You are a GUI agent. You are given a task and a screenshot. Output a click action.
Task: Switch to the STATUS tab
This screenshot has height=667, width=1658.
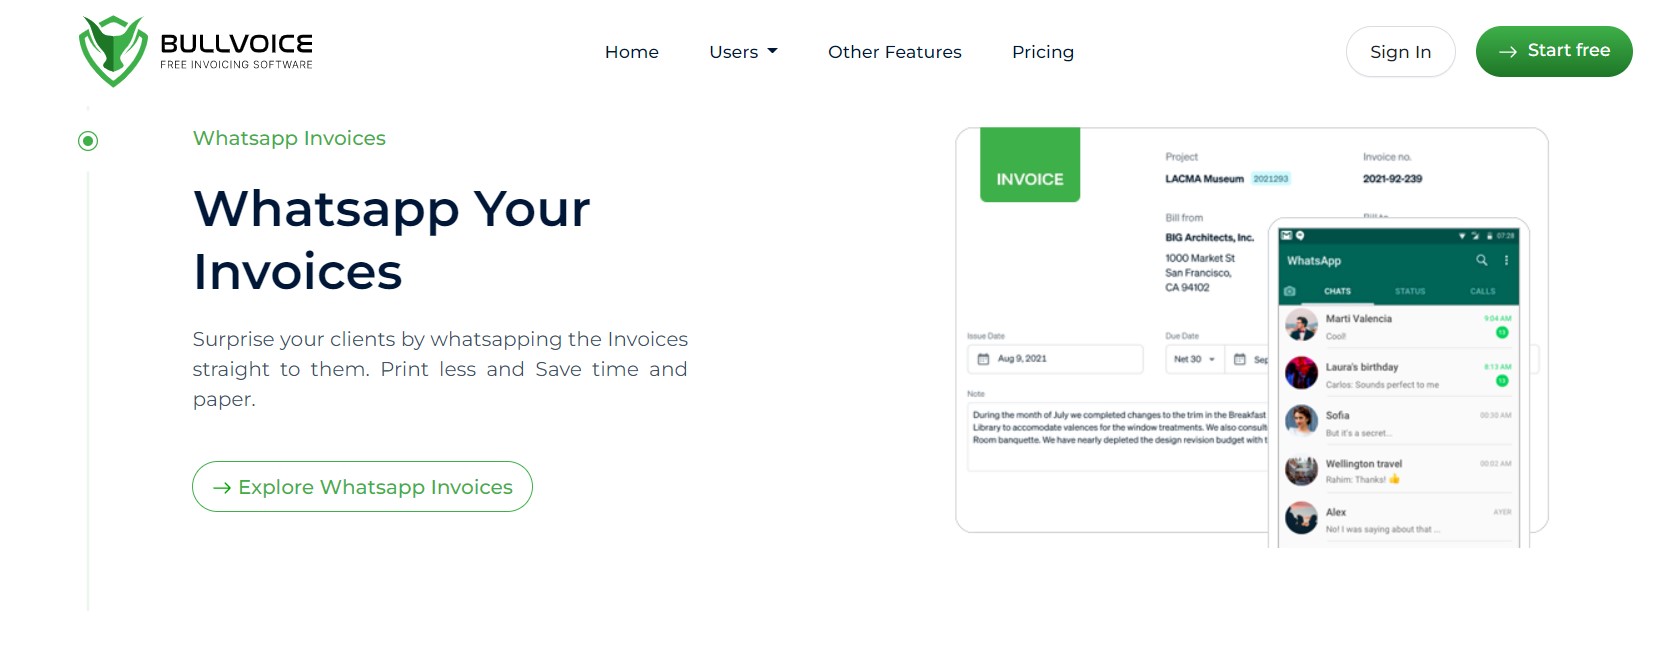(1409, 291)
